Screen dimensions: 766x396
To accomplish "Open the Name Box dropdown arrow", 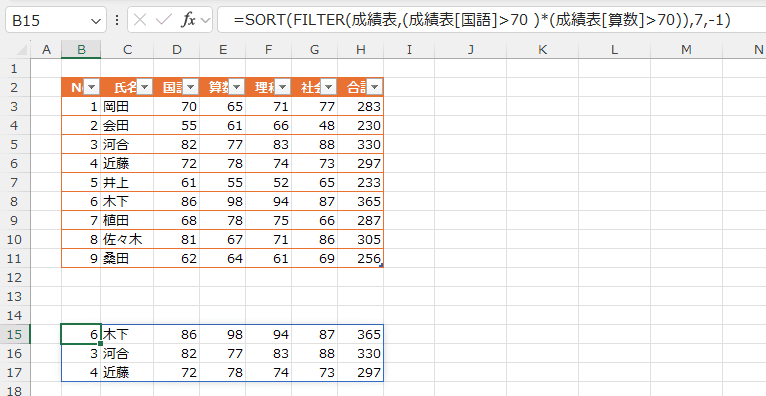I will point(95,21).
